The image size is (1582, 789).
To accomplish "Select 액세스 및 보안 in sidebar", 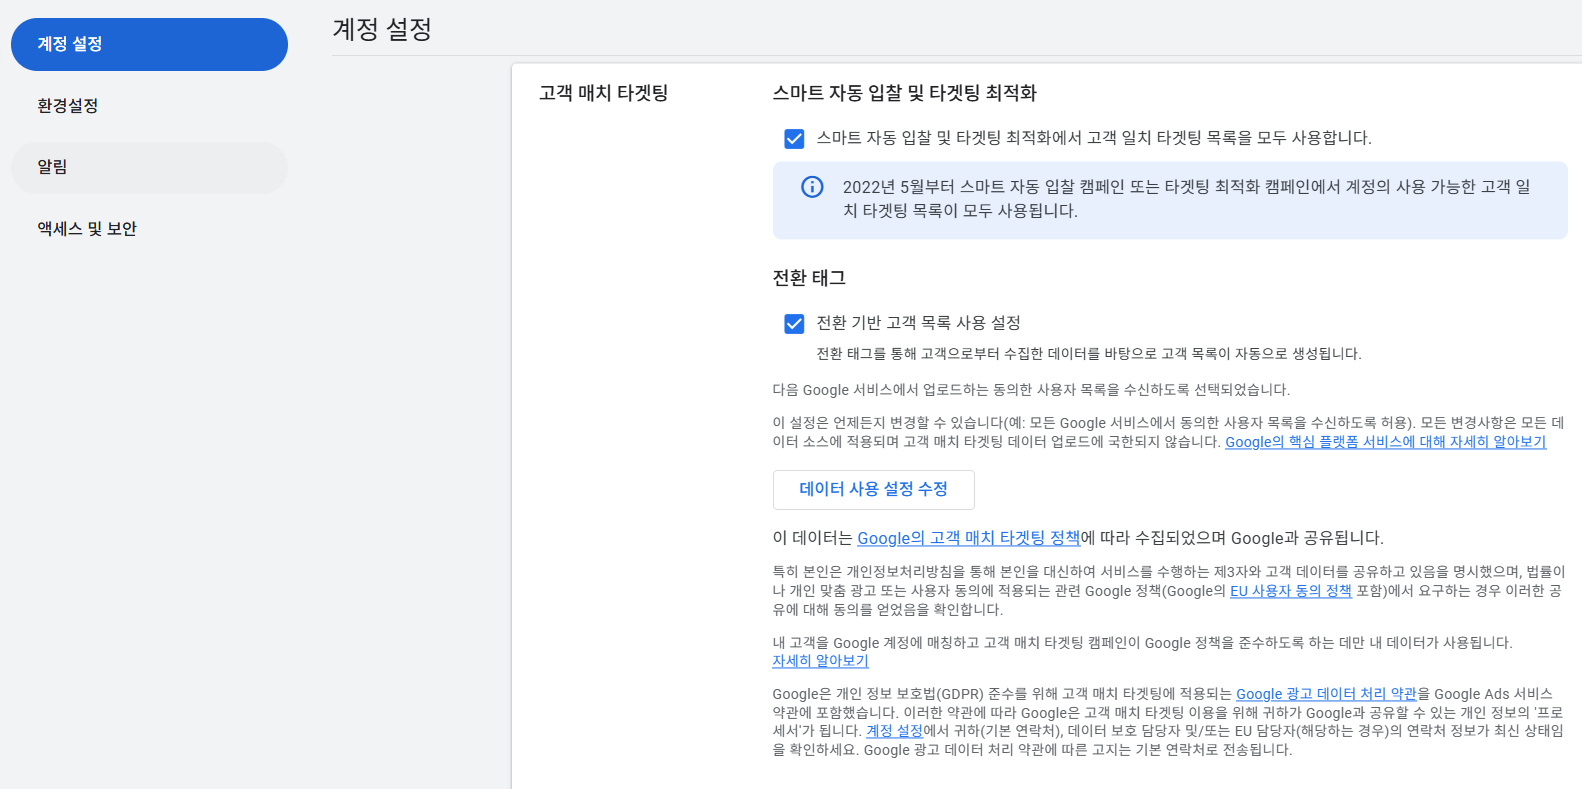I will pos(149,229).
